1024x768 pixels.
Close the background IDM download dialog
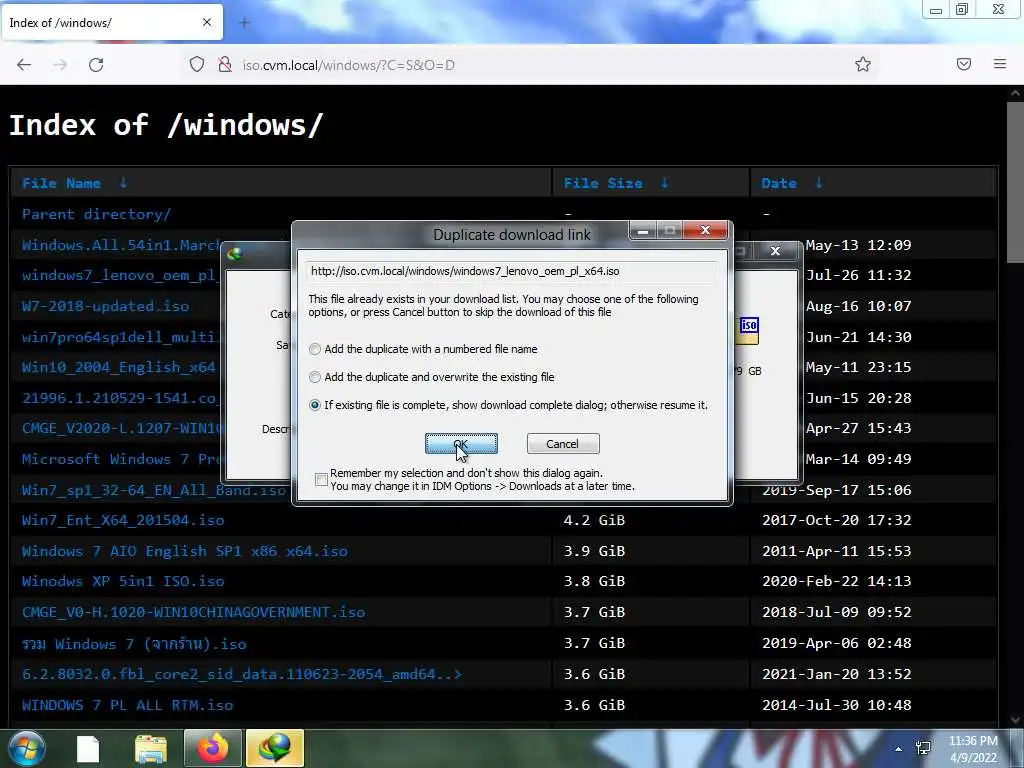[x=775, y=251]
